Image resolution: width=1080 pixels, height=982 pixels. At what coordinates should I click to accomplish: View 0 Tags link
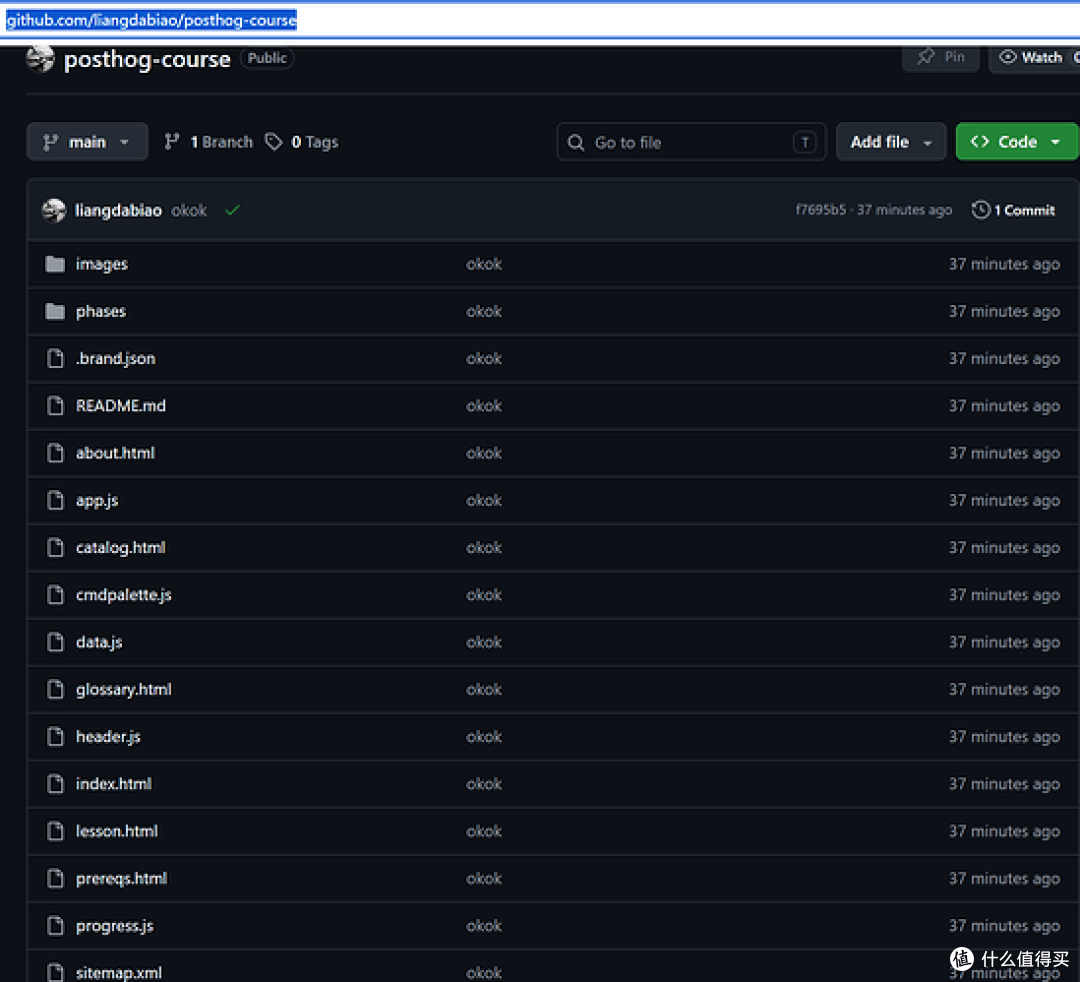click(302, 142)
